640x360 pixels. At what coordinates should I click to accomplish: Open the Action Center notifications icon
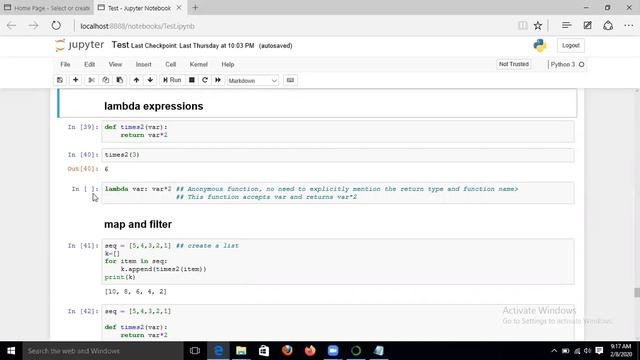tap(599, 351)
